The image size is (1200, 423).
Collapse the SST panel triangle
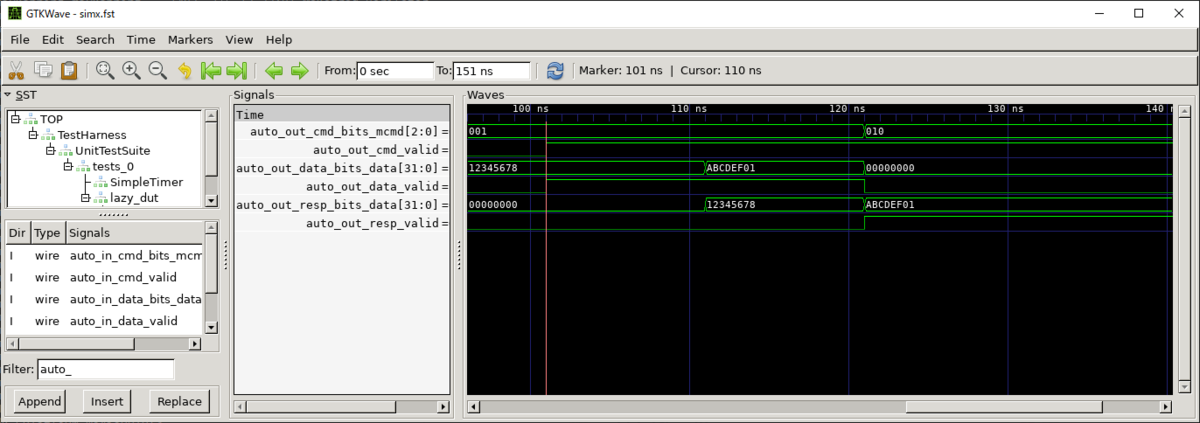(x=8, y=95)
